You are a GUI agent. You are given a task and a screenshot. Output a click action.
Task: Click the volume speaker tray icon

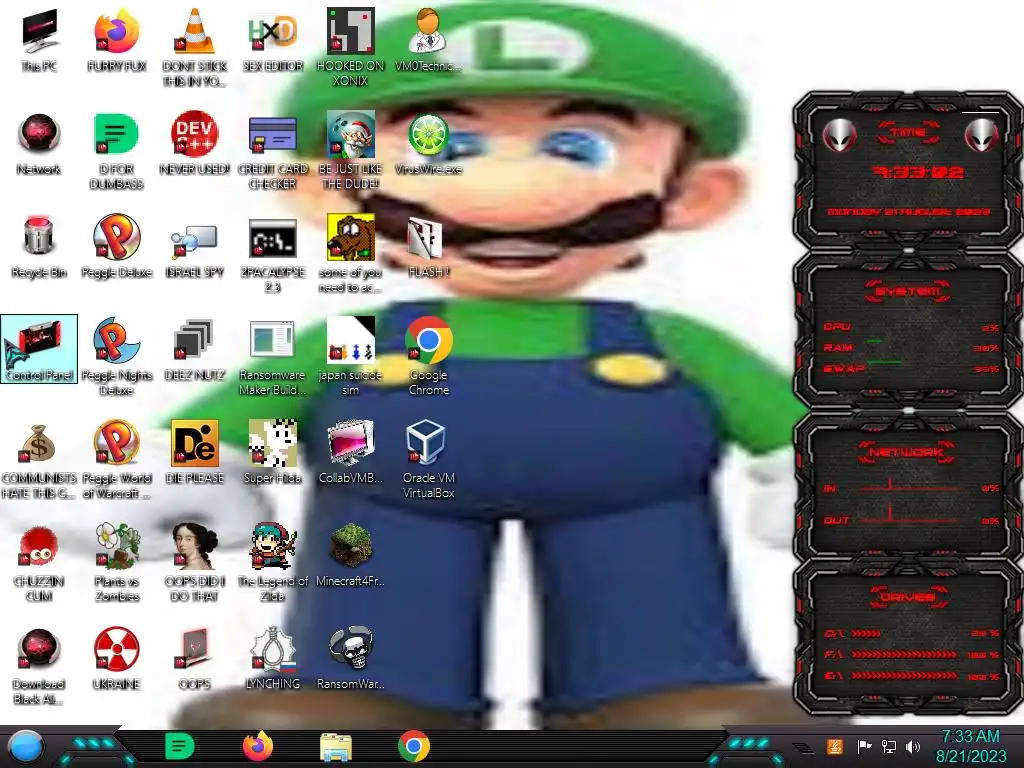tap(913, 746)
